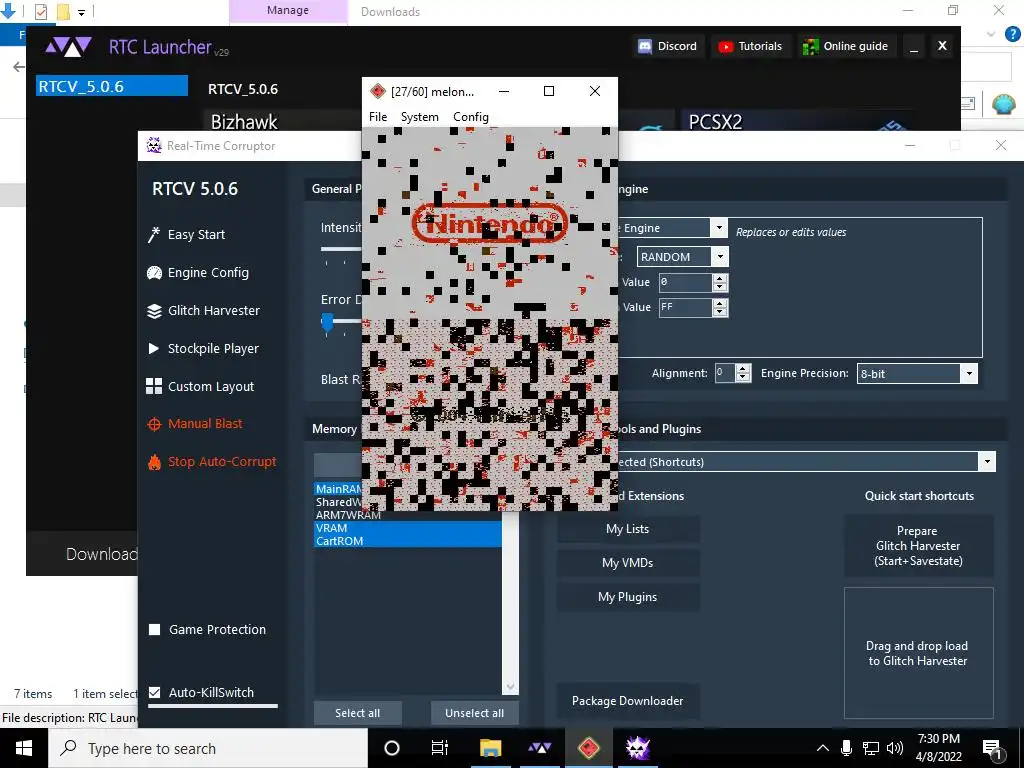Open Engine Config gauge icon

pyautogui.click(x=154, y=273)
